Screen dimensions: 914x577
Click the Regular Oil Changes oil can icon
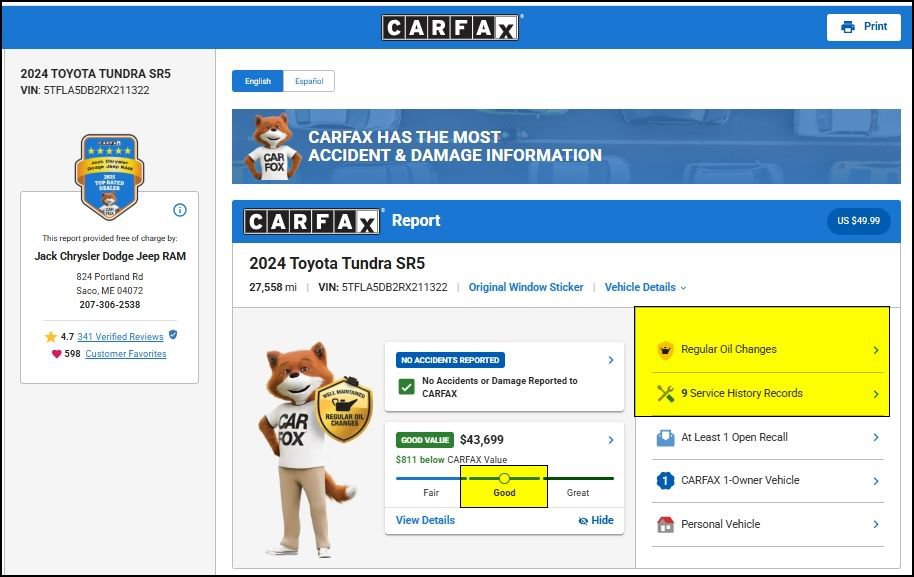(665, 350)
